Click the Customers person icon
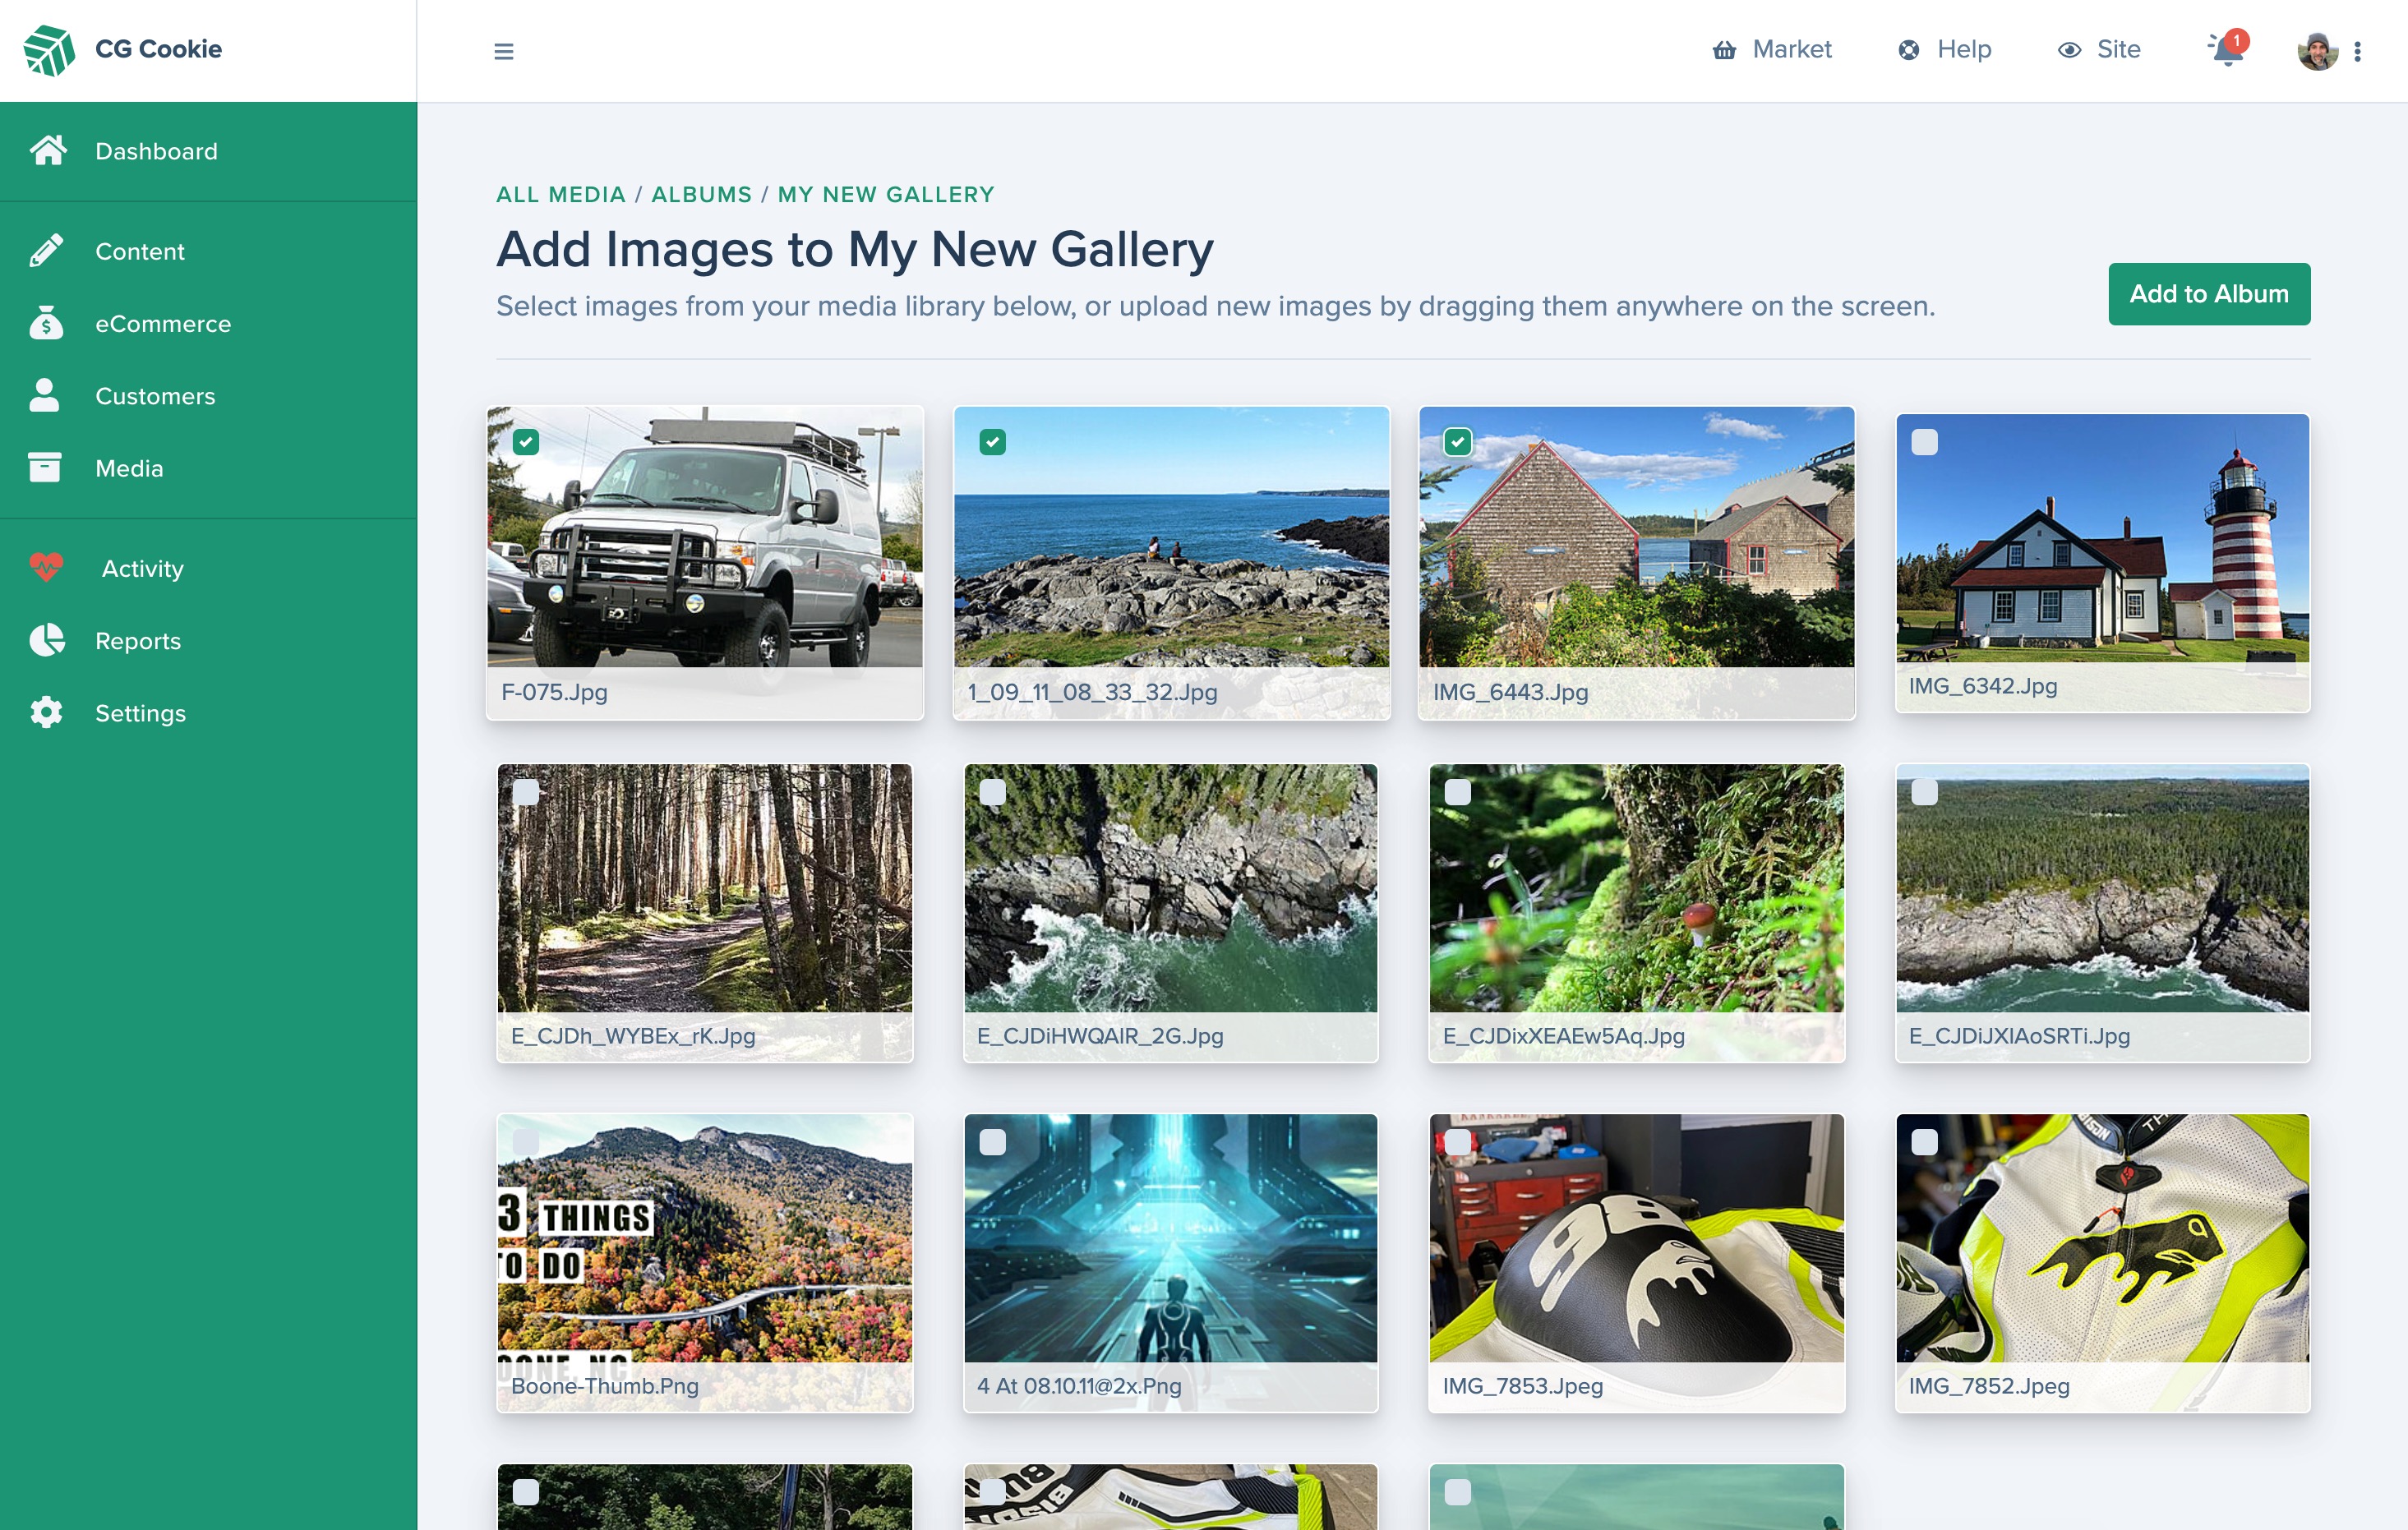This screenshot has height=1530, width=2408. point(45,395)
